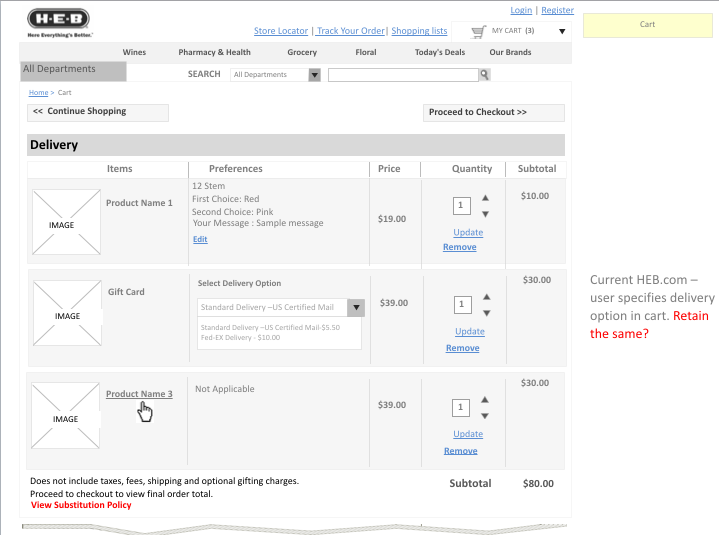Image resolution: width=719 pixels, height=535 pixels.
Task: Select the Grocery menu item
Action: tap(302, 52)
